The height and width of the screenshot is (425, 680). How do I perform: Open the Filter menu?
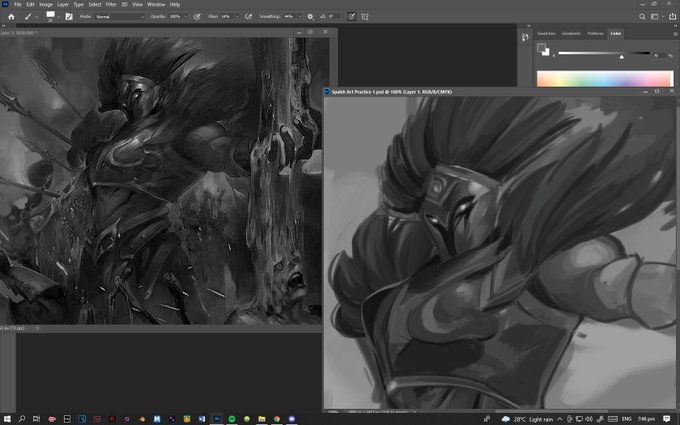(111, 4)
